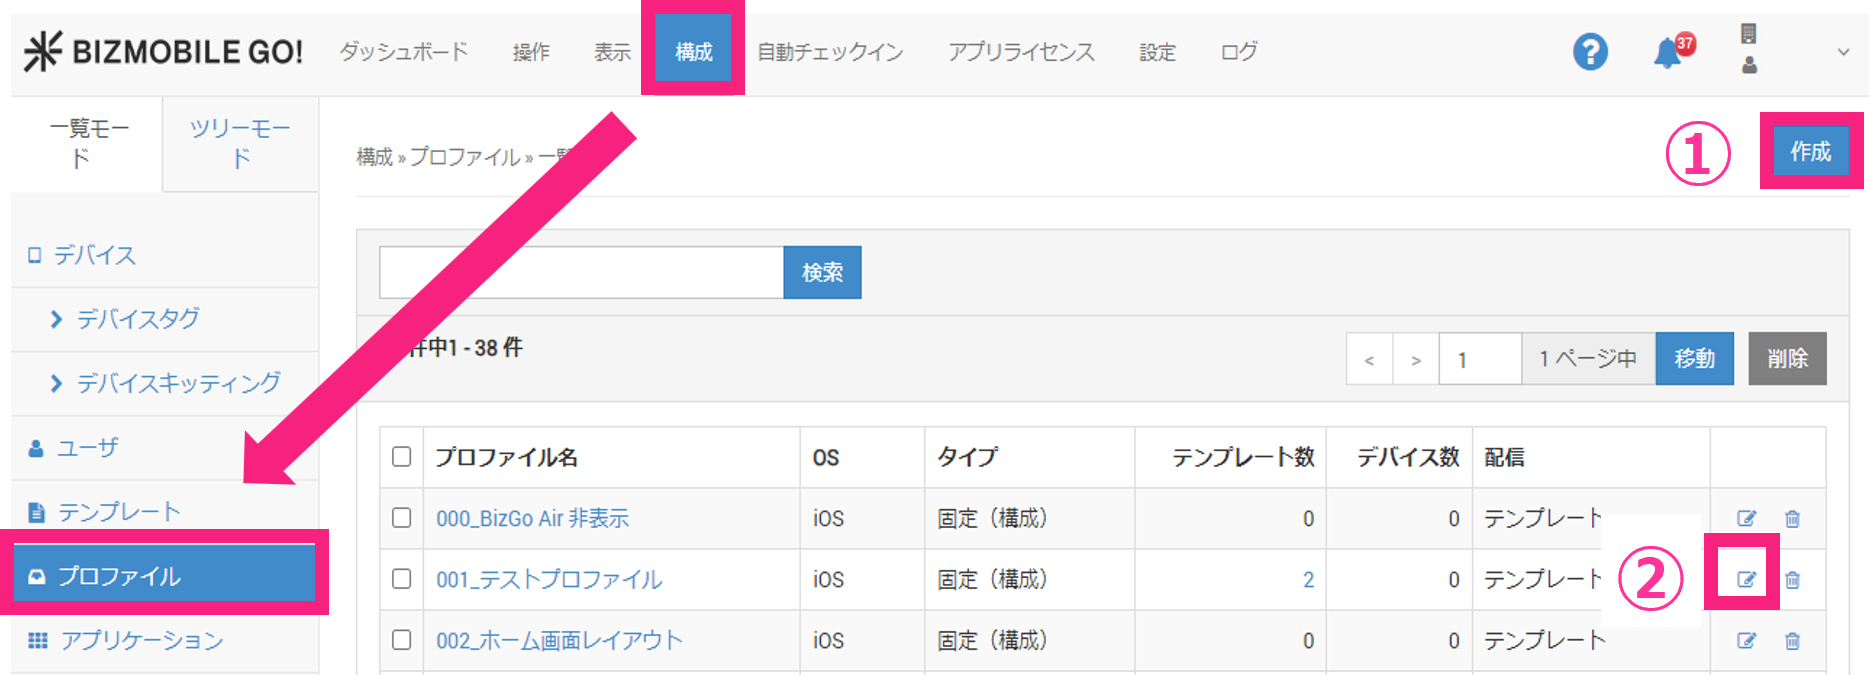
Task: Go to next page with > arrow
Action: 1415,359
